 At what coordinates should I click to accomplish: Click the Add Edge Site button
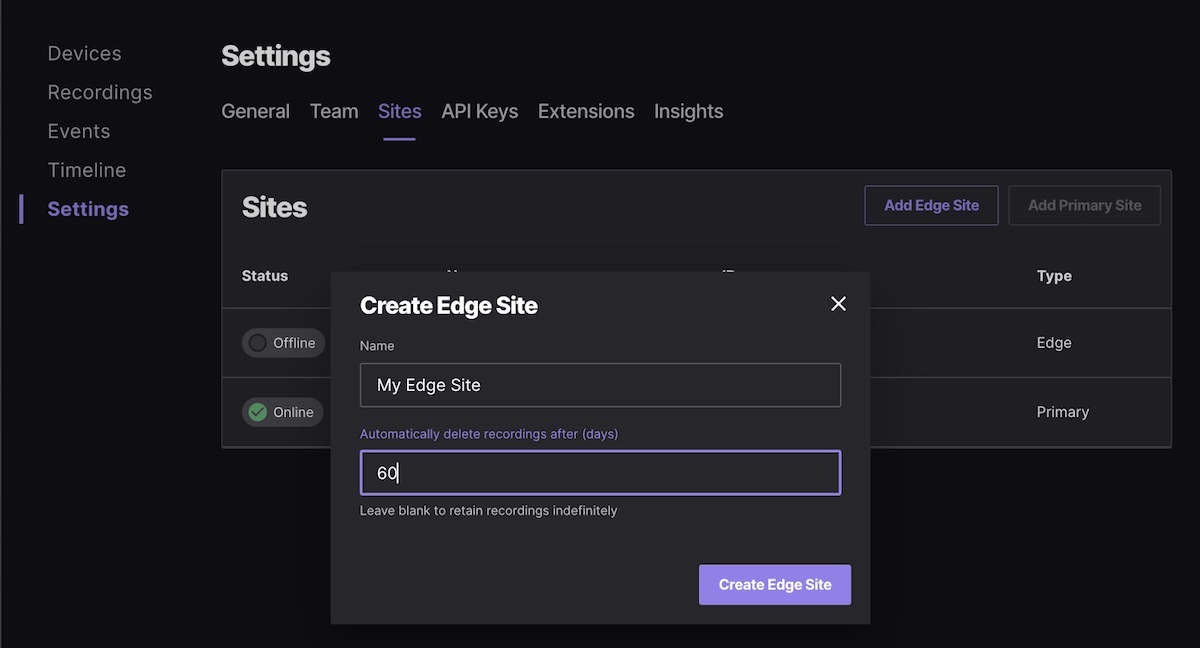931,205
